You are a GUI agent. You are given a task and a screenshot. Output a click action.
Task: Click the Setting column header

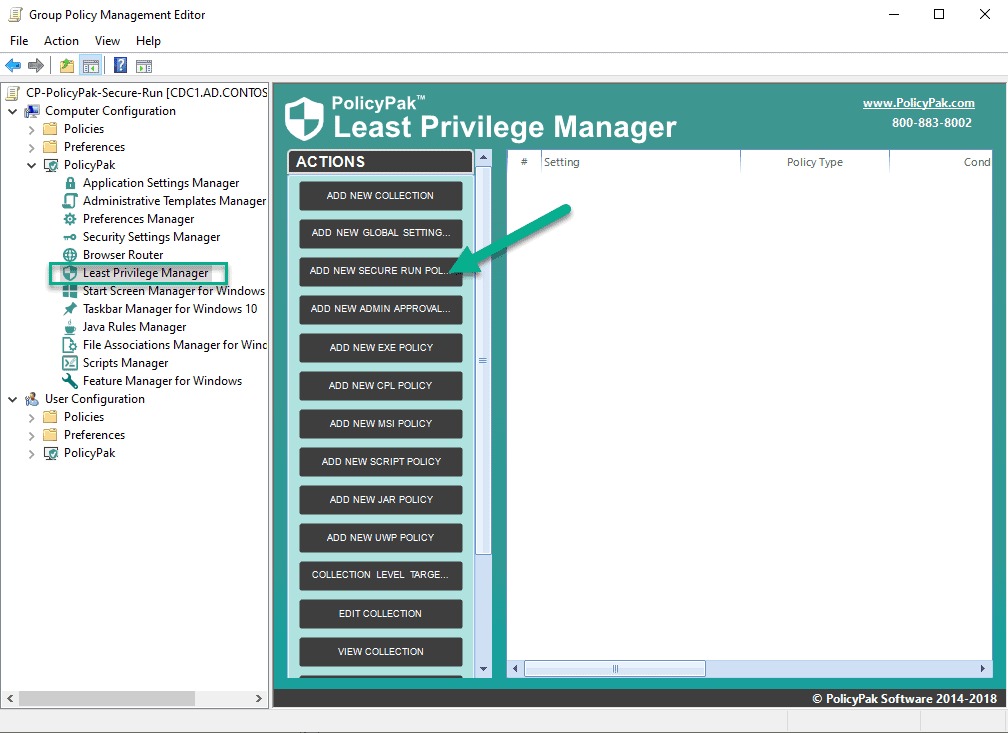coord(640,162)
